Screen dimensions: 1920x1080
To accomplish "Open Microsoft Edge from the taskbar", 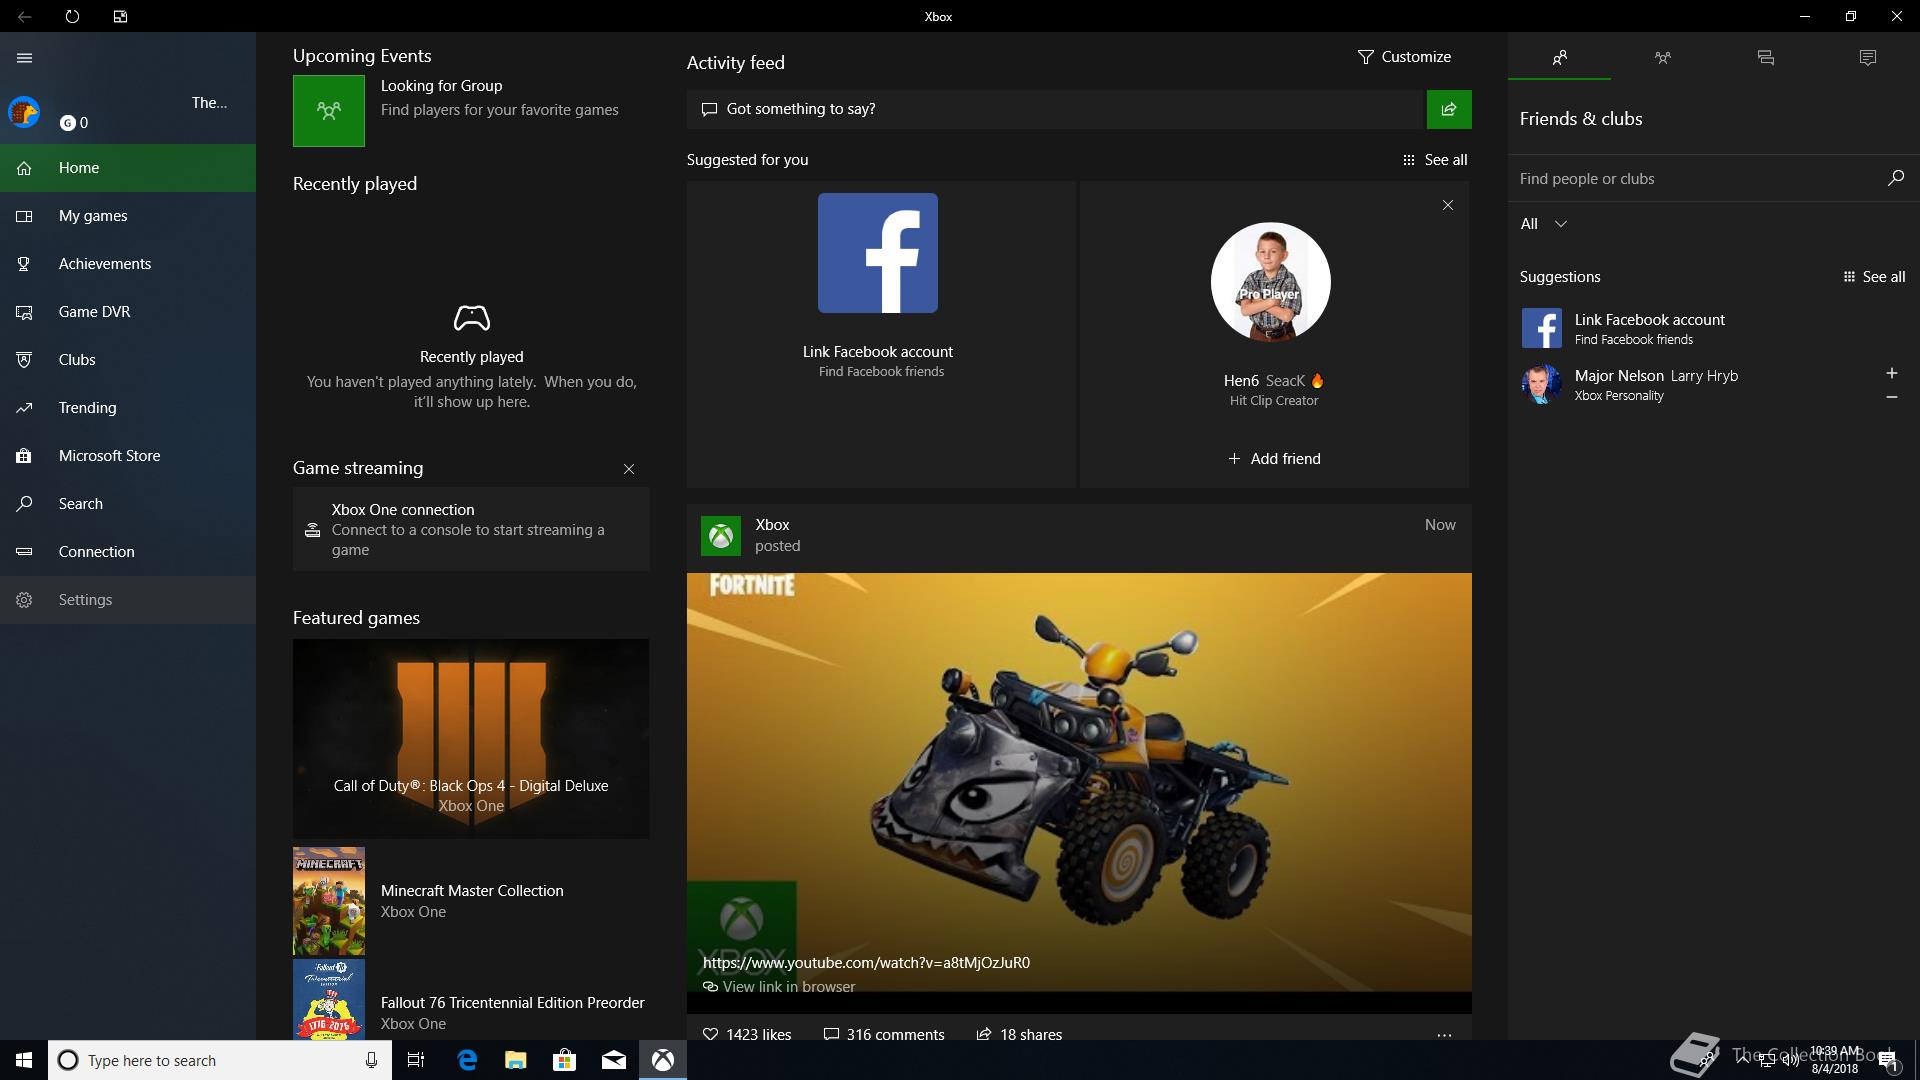I will [x=466, y=1060].
